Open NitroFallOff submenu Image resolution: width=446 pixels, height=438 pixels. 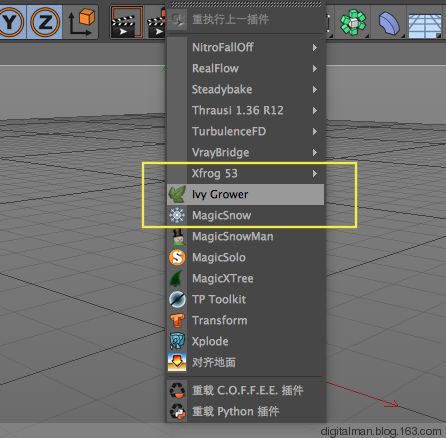click(x=245, y=47)
